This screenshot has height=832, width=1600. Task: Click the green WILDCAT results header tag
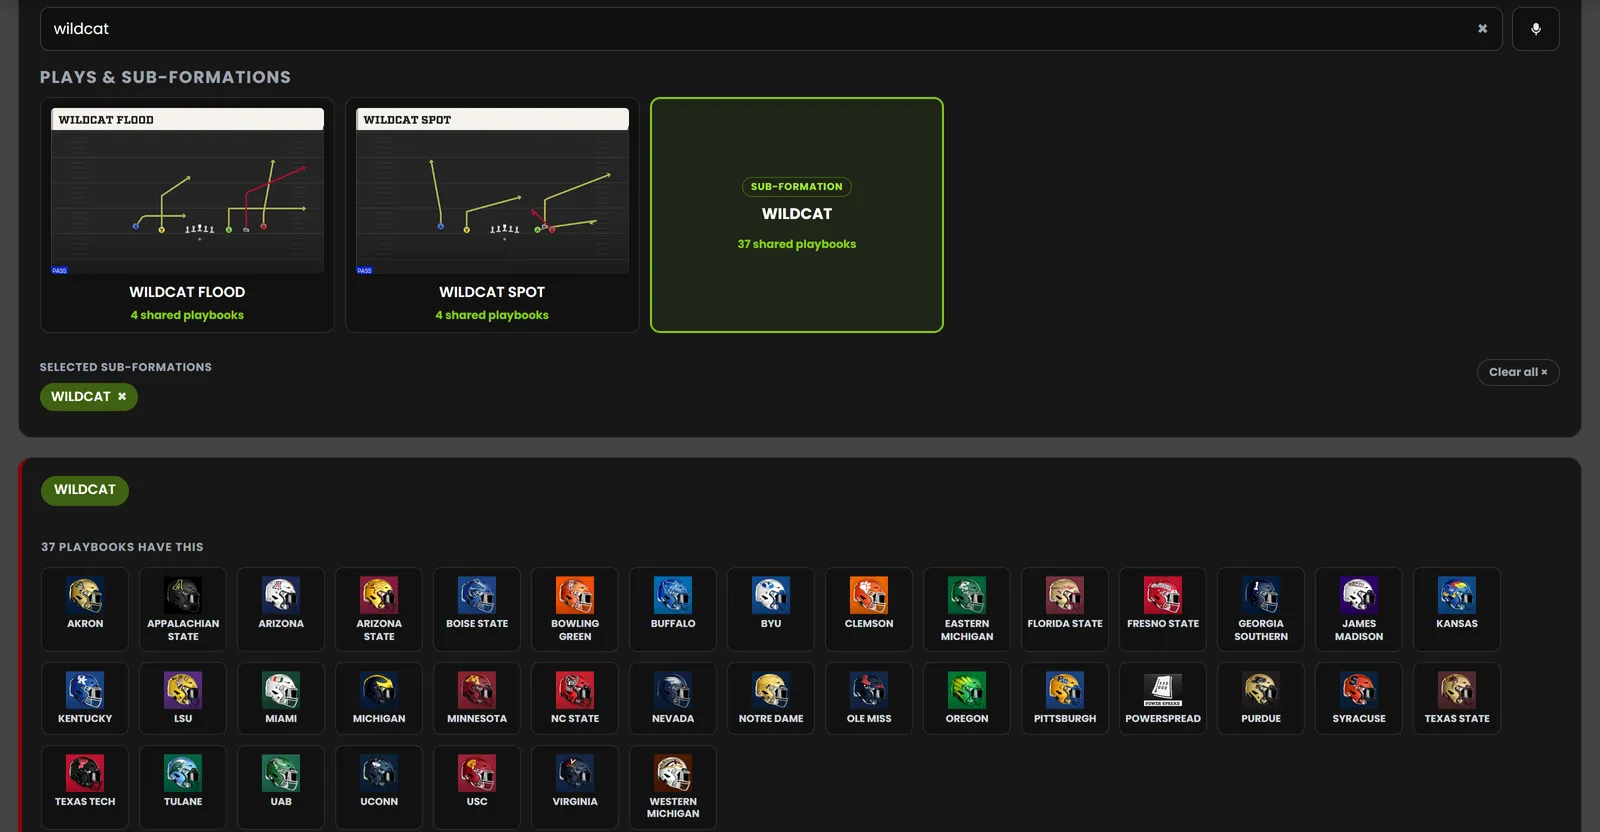click(x=85, y=490)
